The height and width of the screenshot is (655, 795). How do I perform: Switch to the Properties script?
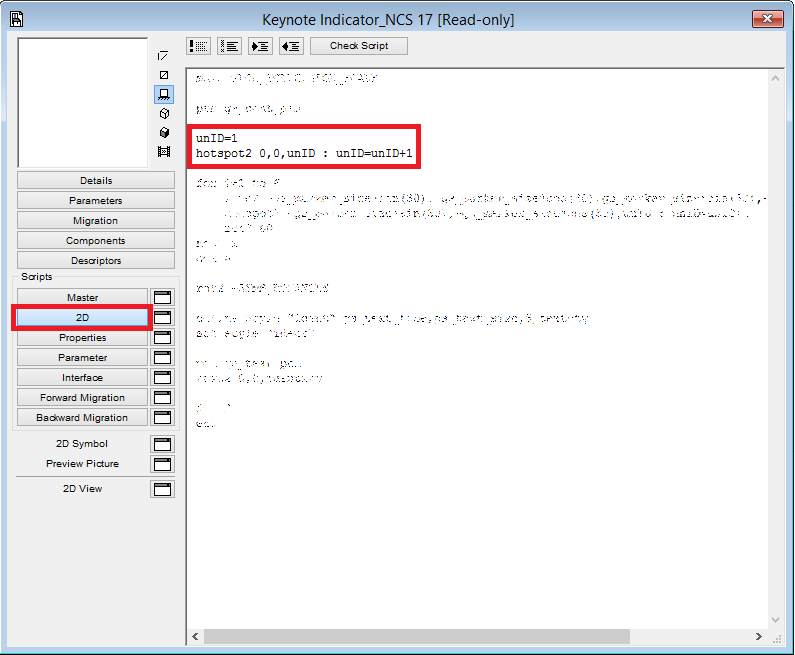click(83, 338)
